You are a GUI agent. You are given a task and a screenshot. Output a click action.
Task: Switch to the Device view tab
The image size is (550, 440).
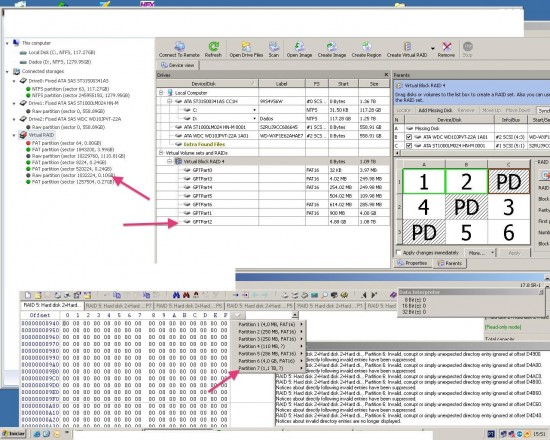pos(177,65)
